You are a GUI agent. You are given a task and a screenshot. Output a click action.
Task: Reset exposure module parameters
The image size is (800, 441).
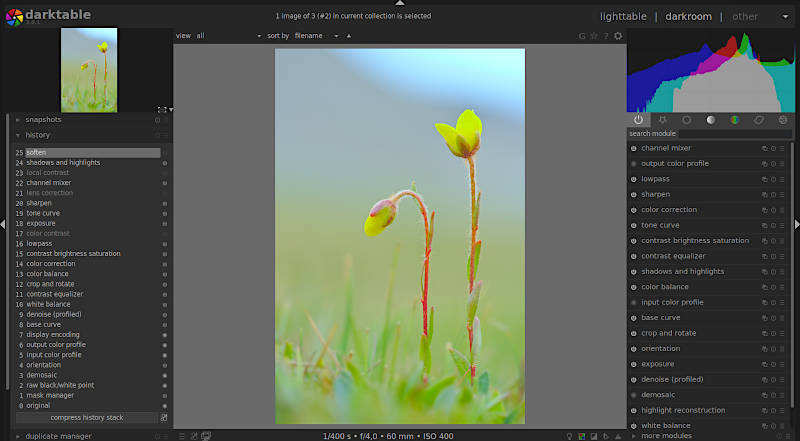(x=773, y=364)
